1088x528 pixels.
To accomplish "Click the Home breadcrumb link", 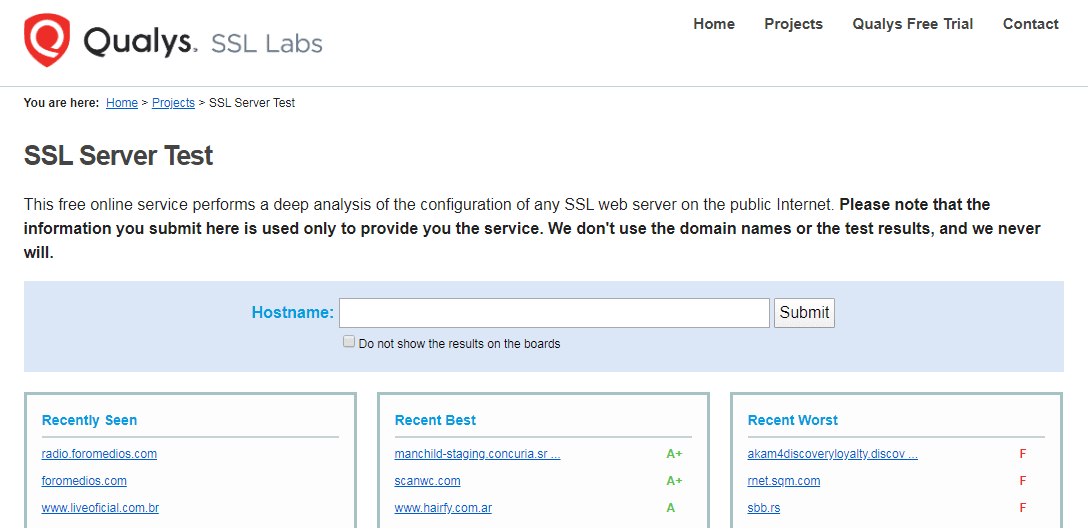I will [122, 103].
